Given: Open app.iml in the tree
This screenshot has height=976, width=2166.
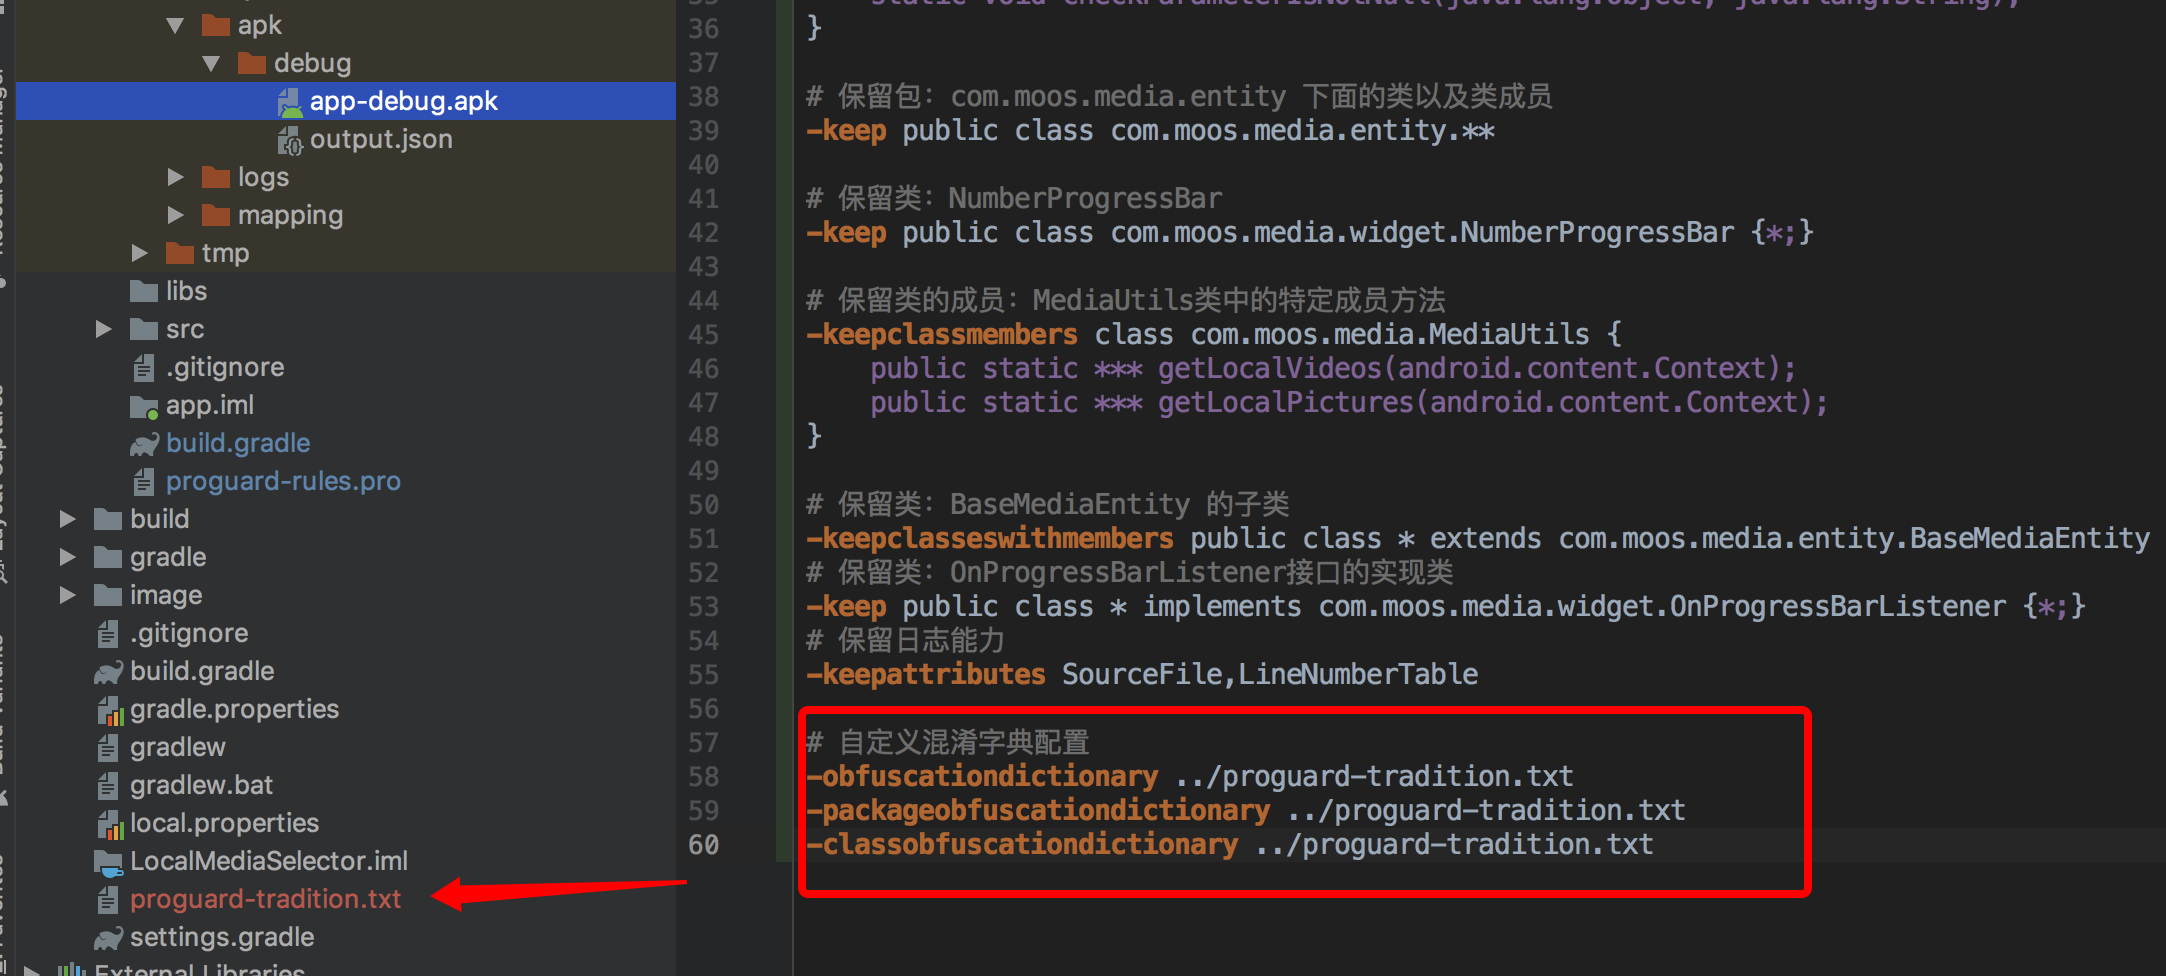Looking at the screenshot, I should (x=210, y=405).
